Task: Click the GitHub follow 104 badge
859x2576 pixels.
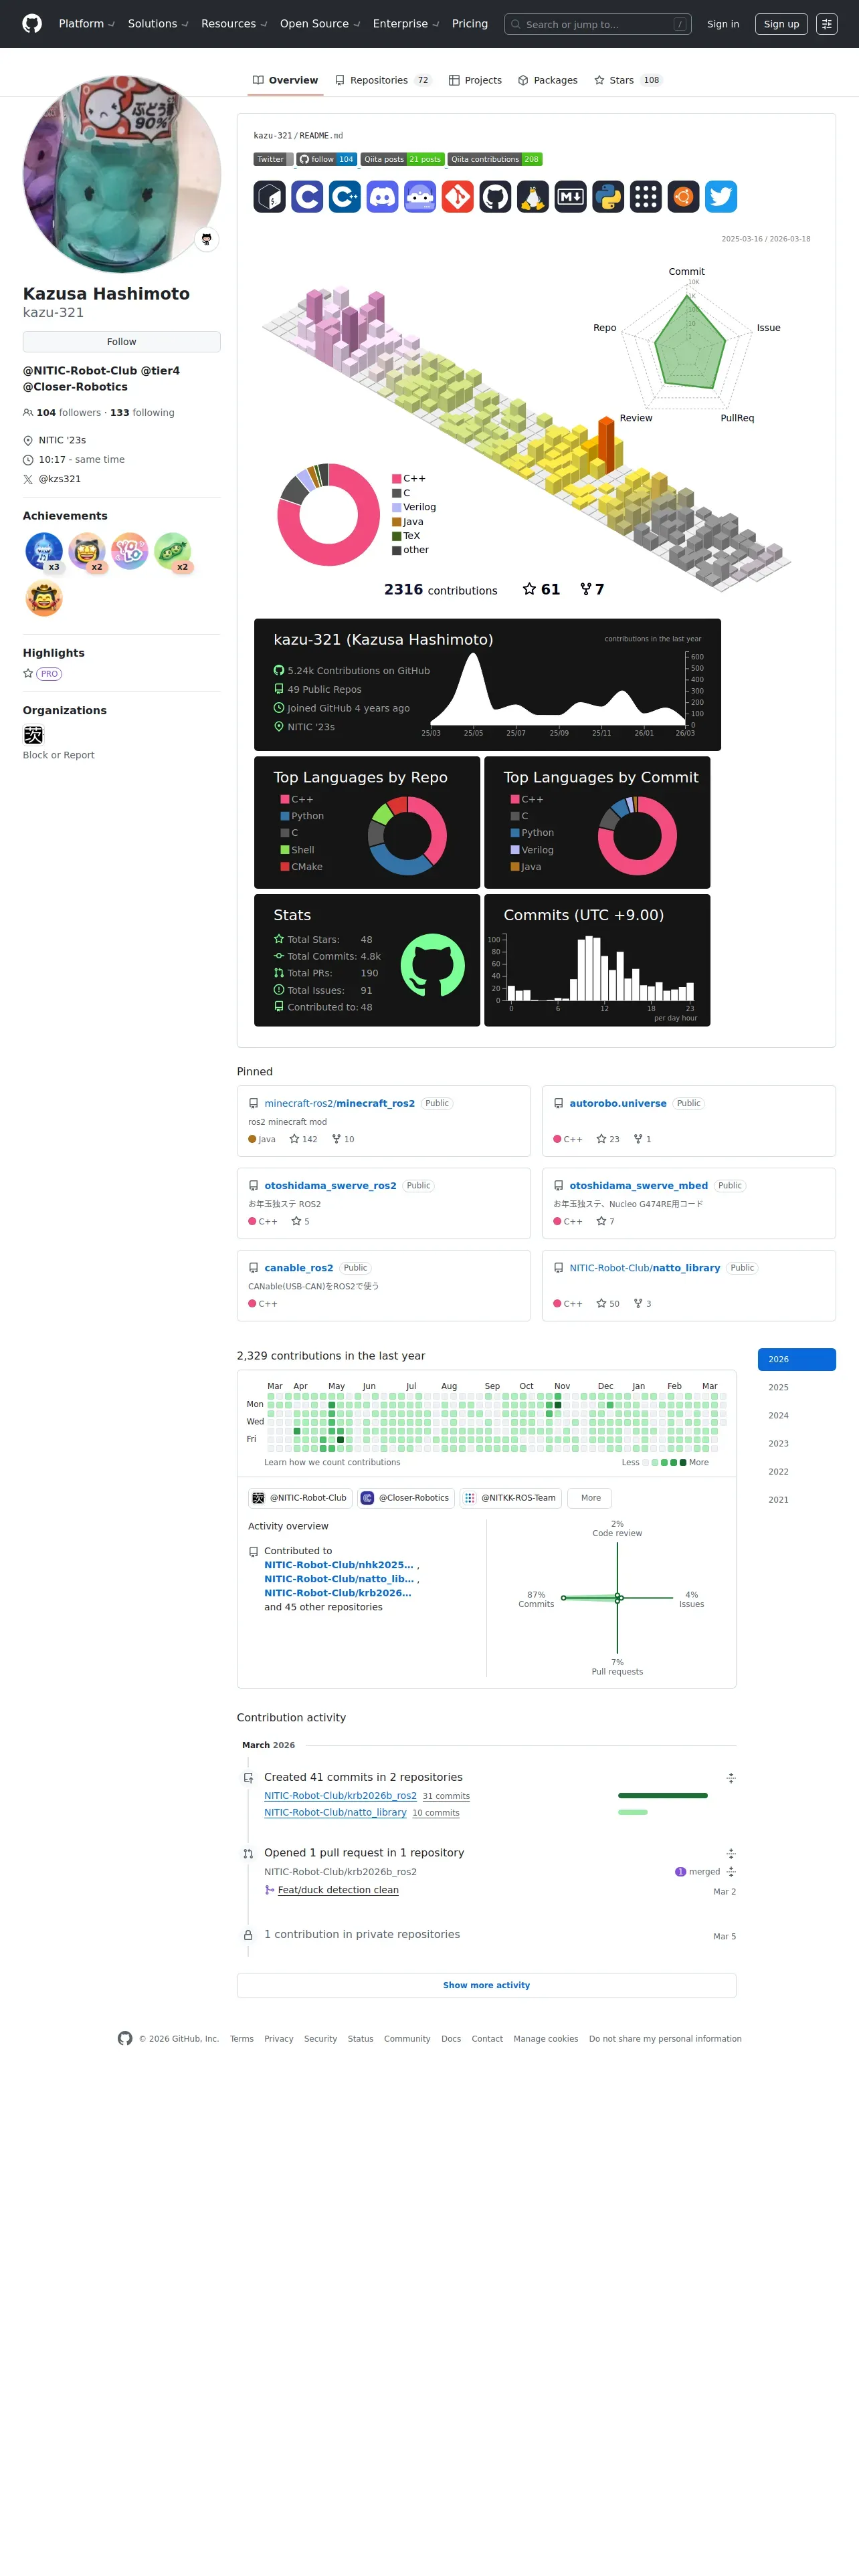Action: click(x=327, y=159)
